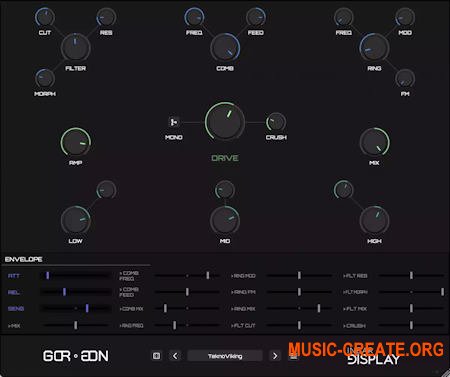This screenshot has height=377, width=450.
Task: Move the >FLT RES modulation slider
Action: point(412,275)
